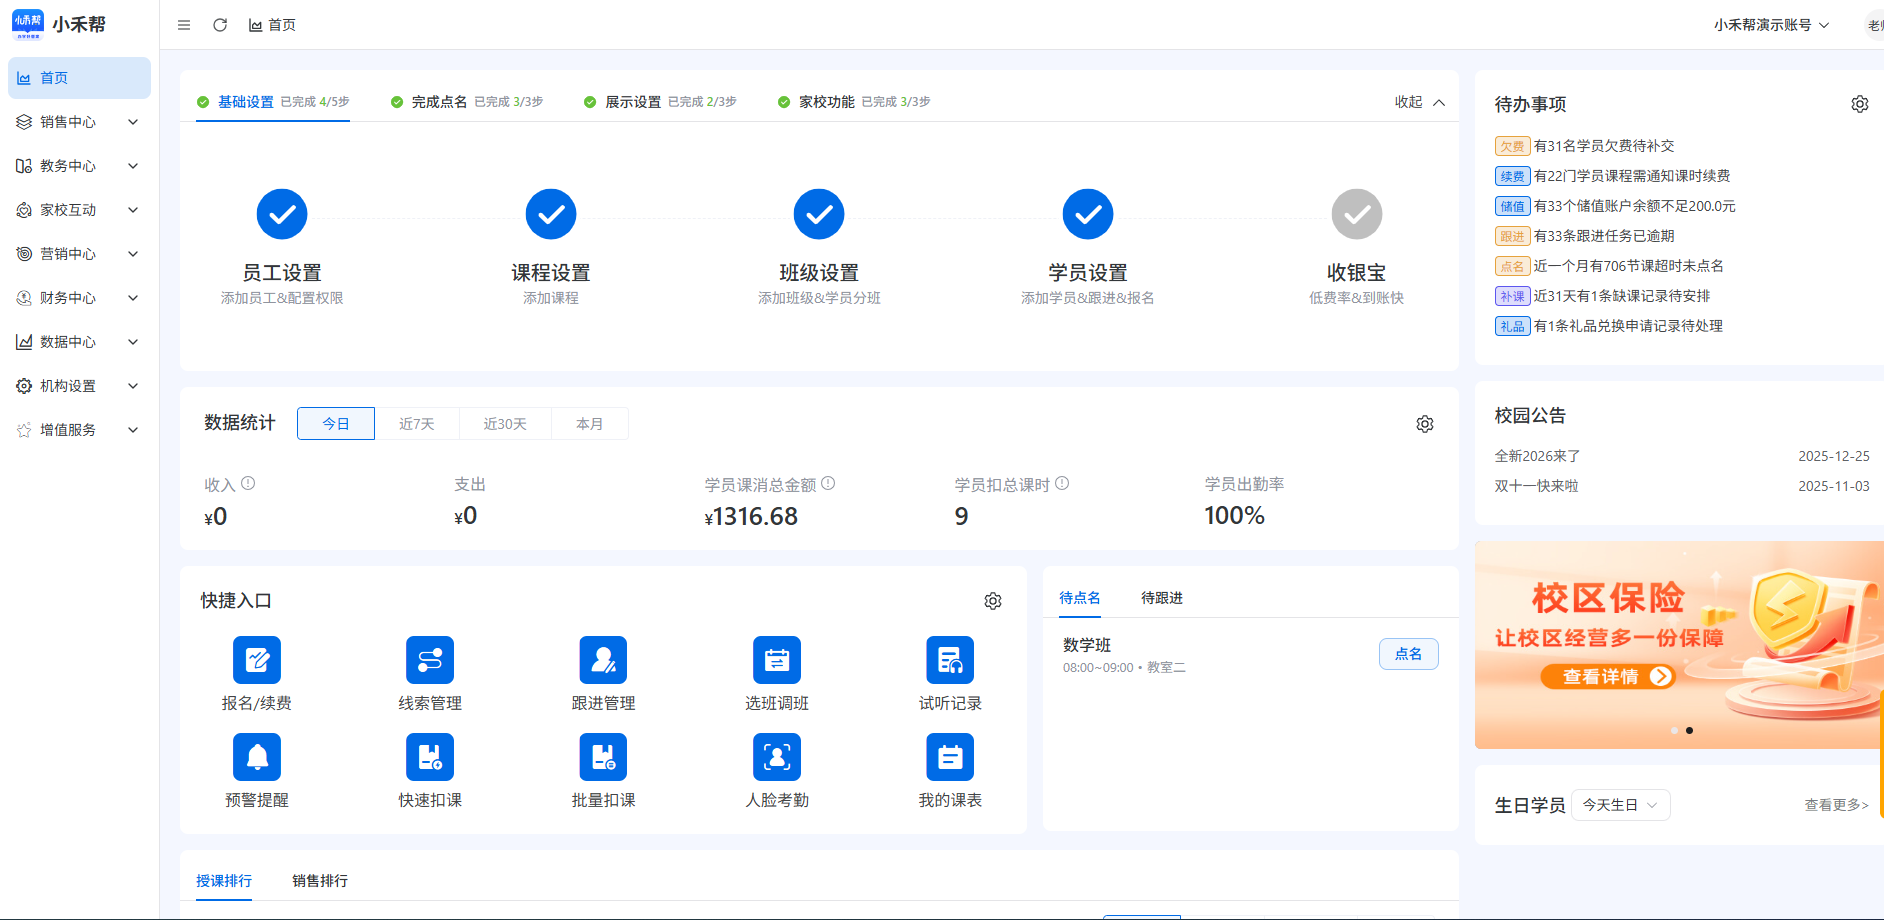The image size is (1884, 920).
Task: Select the 今日 time range option
Action: click(x=336, y=424)
